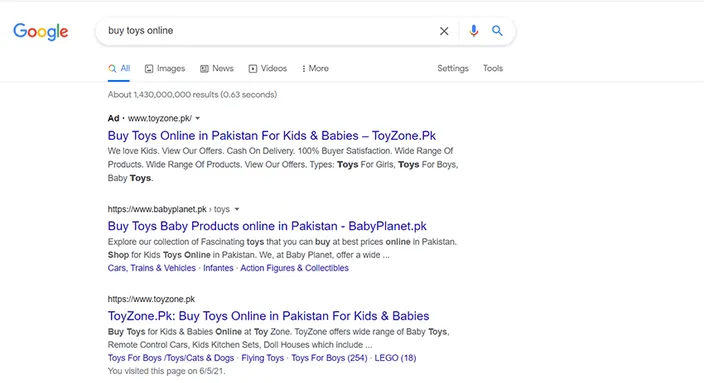Open the 'Cars, Trains & Vehicles' sitelink
The height and width of the screenshot is (383, 704).
tap(152, 268)
